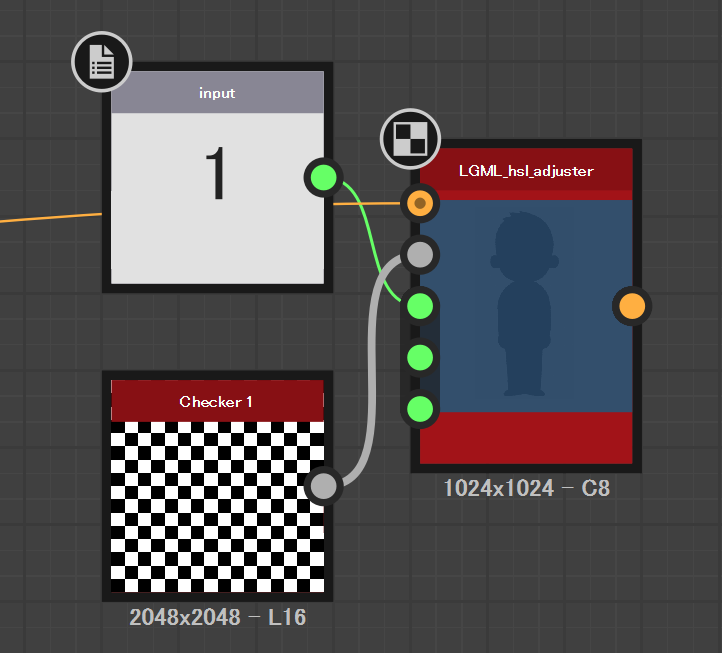This screenshot has width=722, height=653.
Task: Select the orange wire entering the input node
Action: (50, 217)
